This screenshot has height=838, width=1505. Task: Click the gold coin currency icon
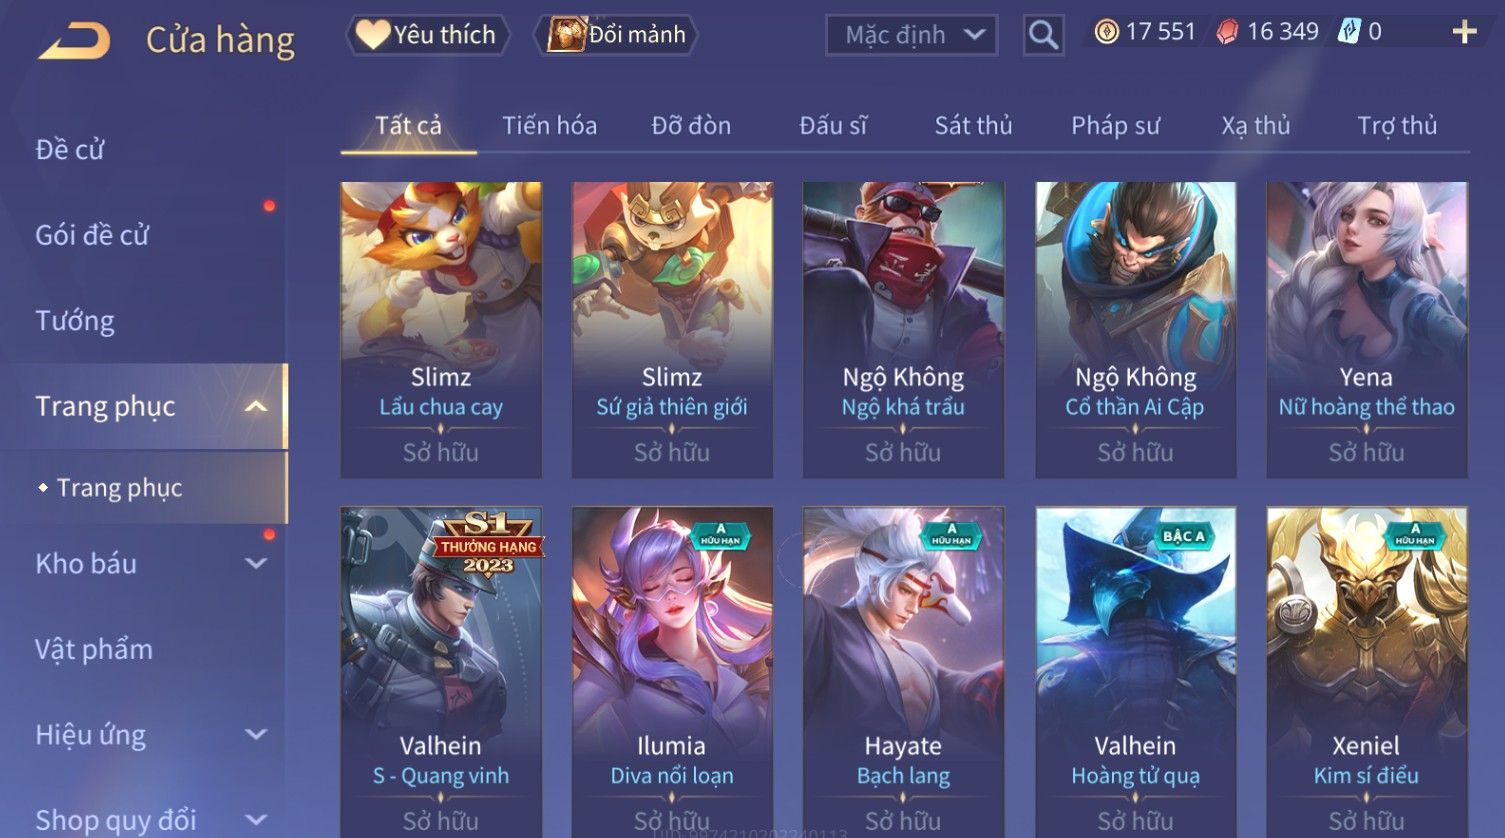(x=1106, y=32)
